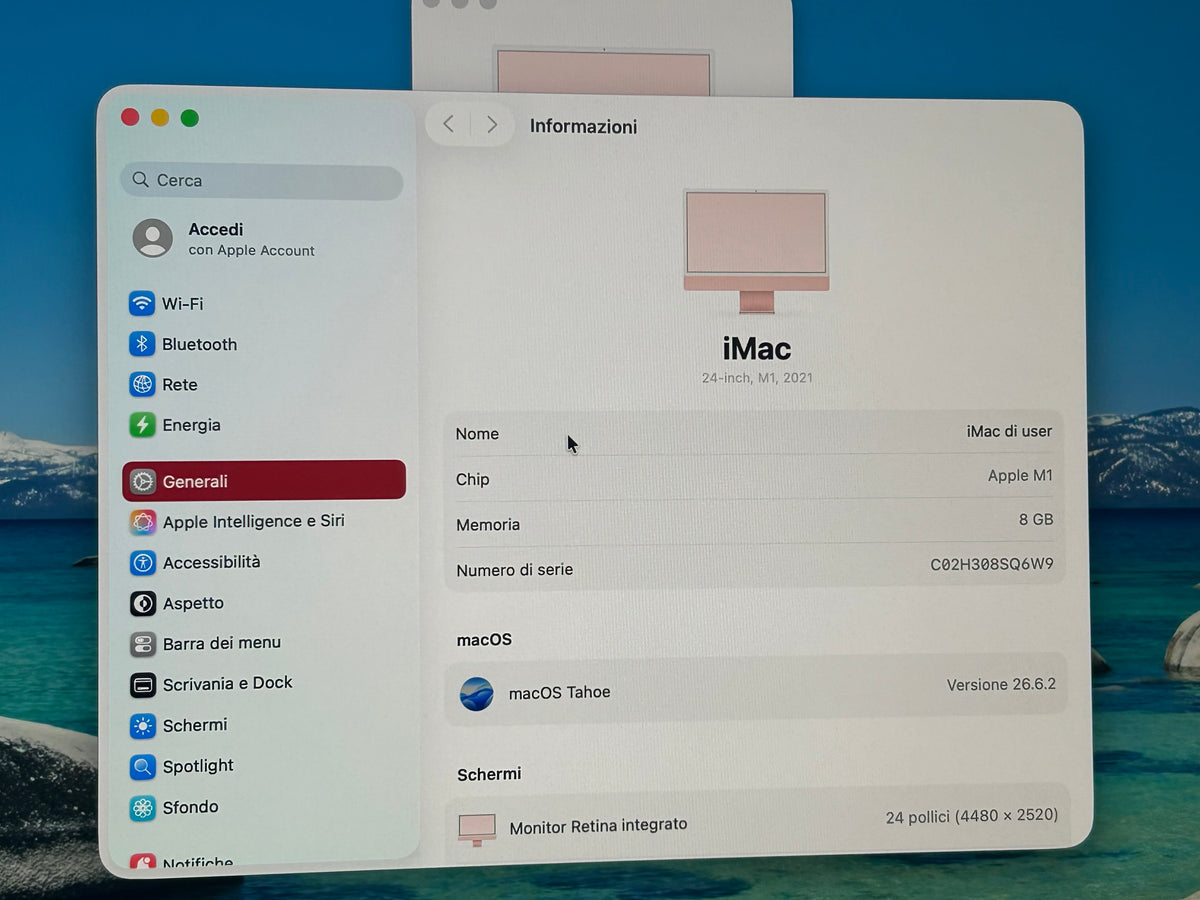Open the Bluetooth settings pane
This screenshot has width=1200, height=900.
pyautogui.click(x=263, y=344)
